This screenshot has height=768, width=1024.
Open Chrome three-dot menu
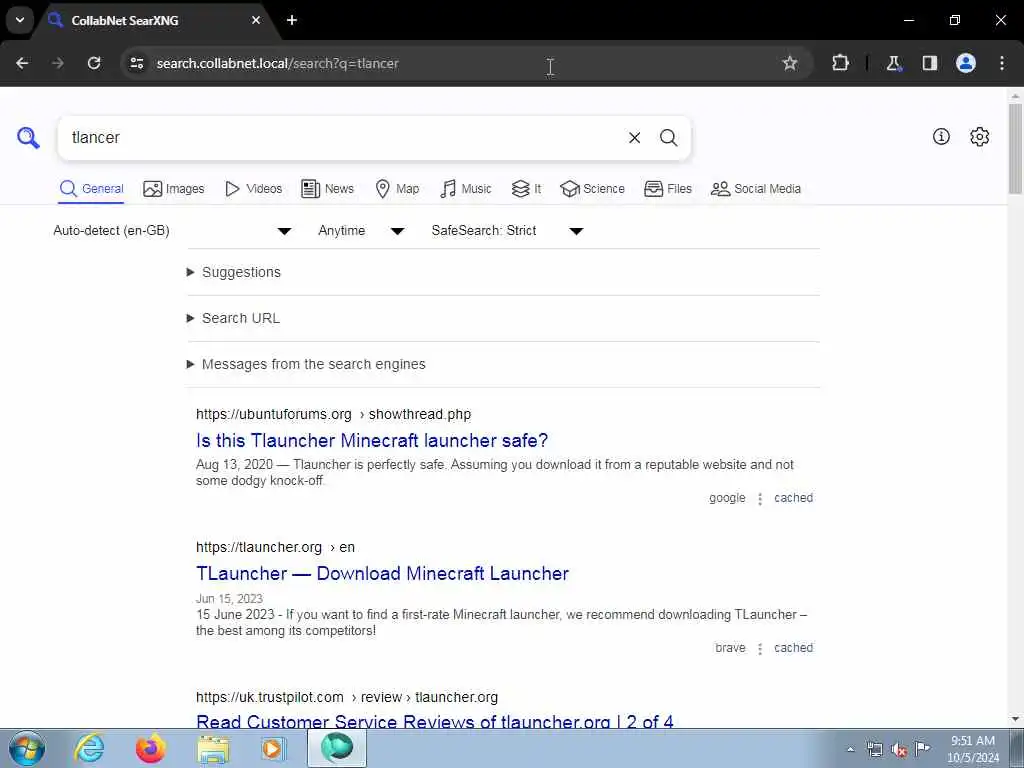pyautogui.click(x=1002, y=63)
